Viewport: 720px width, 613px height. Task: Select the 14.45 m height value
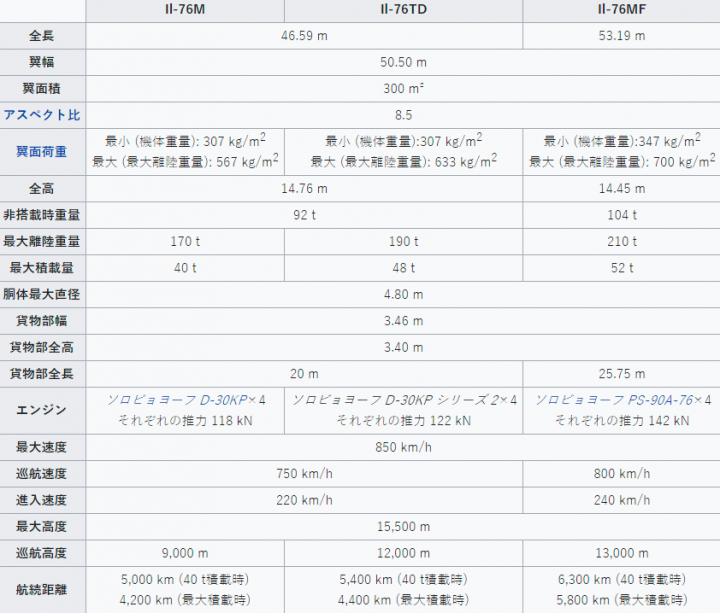pos(622,189)
